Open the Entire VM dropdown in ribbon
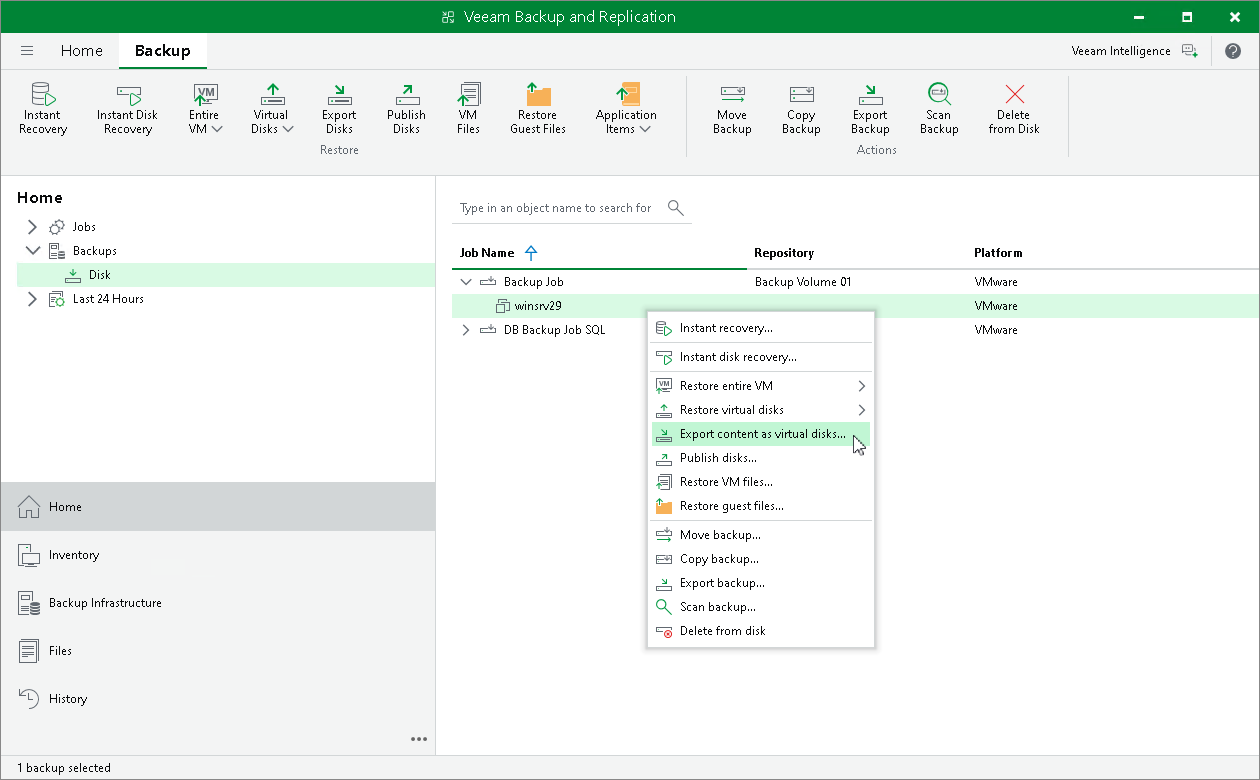Viewport: 1260px width, 780px height. pos(205,109)
